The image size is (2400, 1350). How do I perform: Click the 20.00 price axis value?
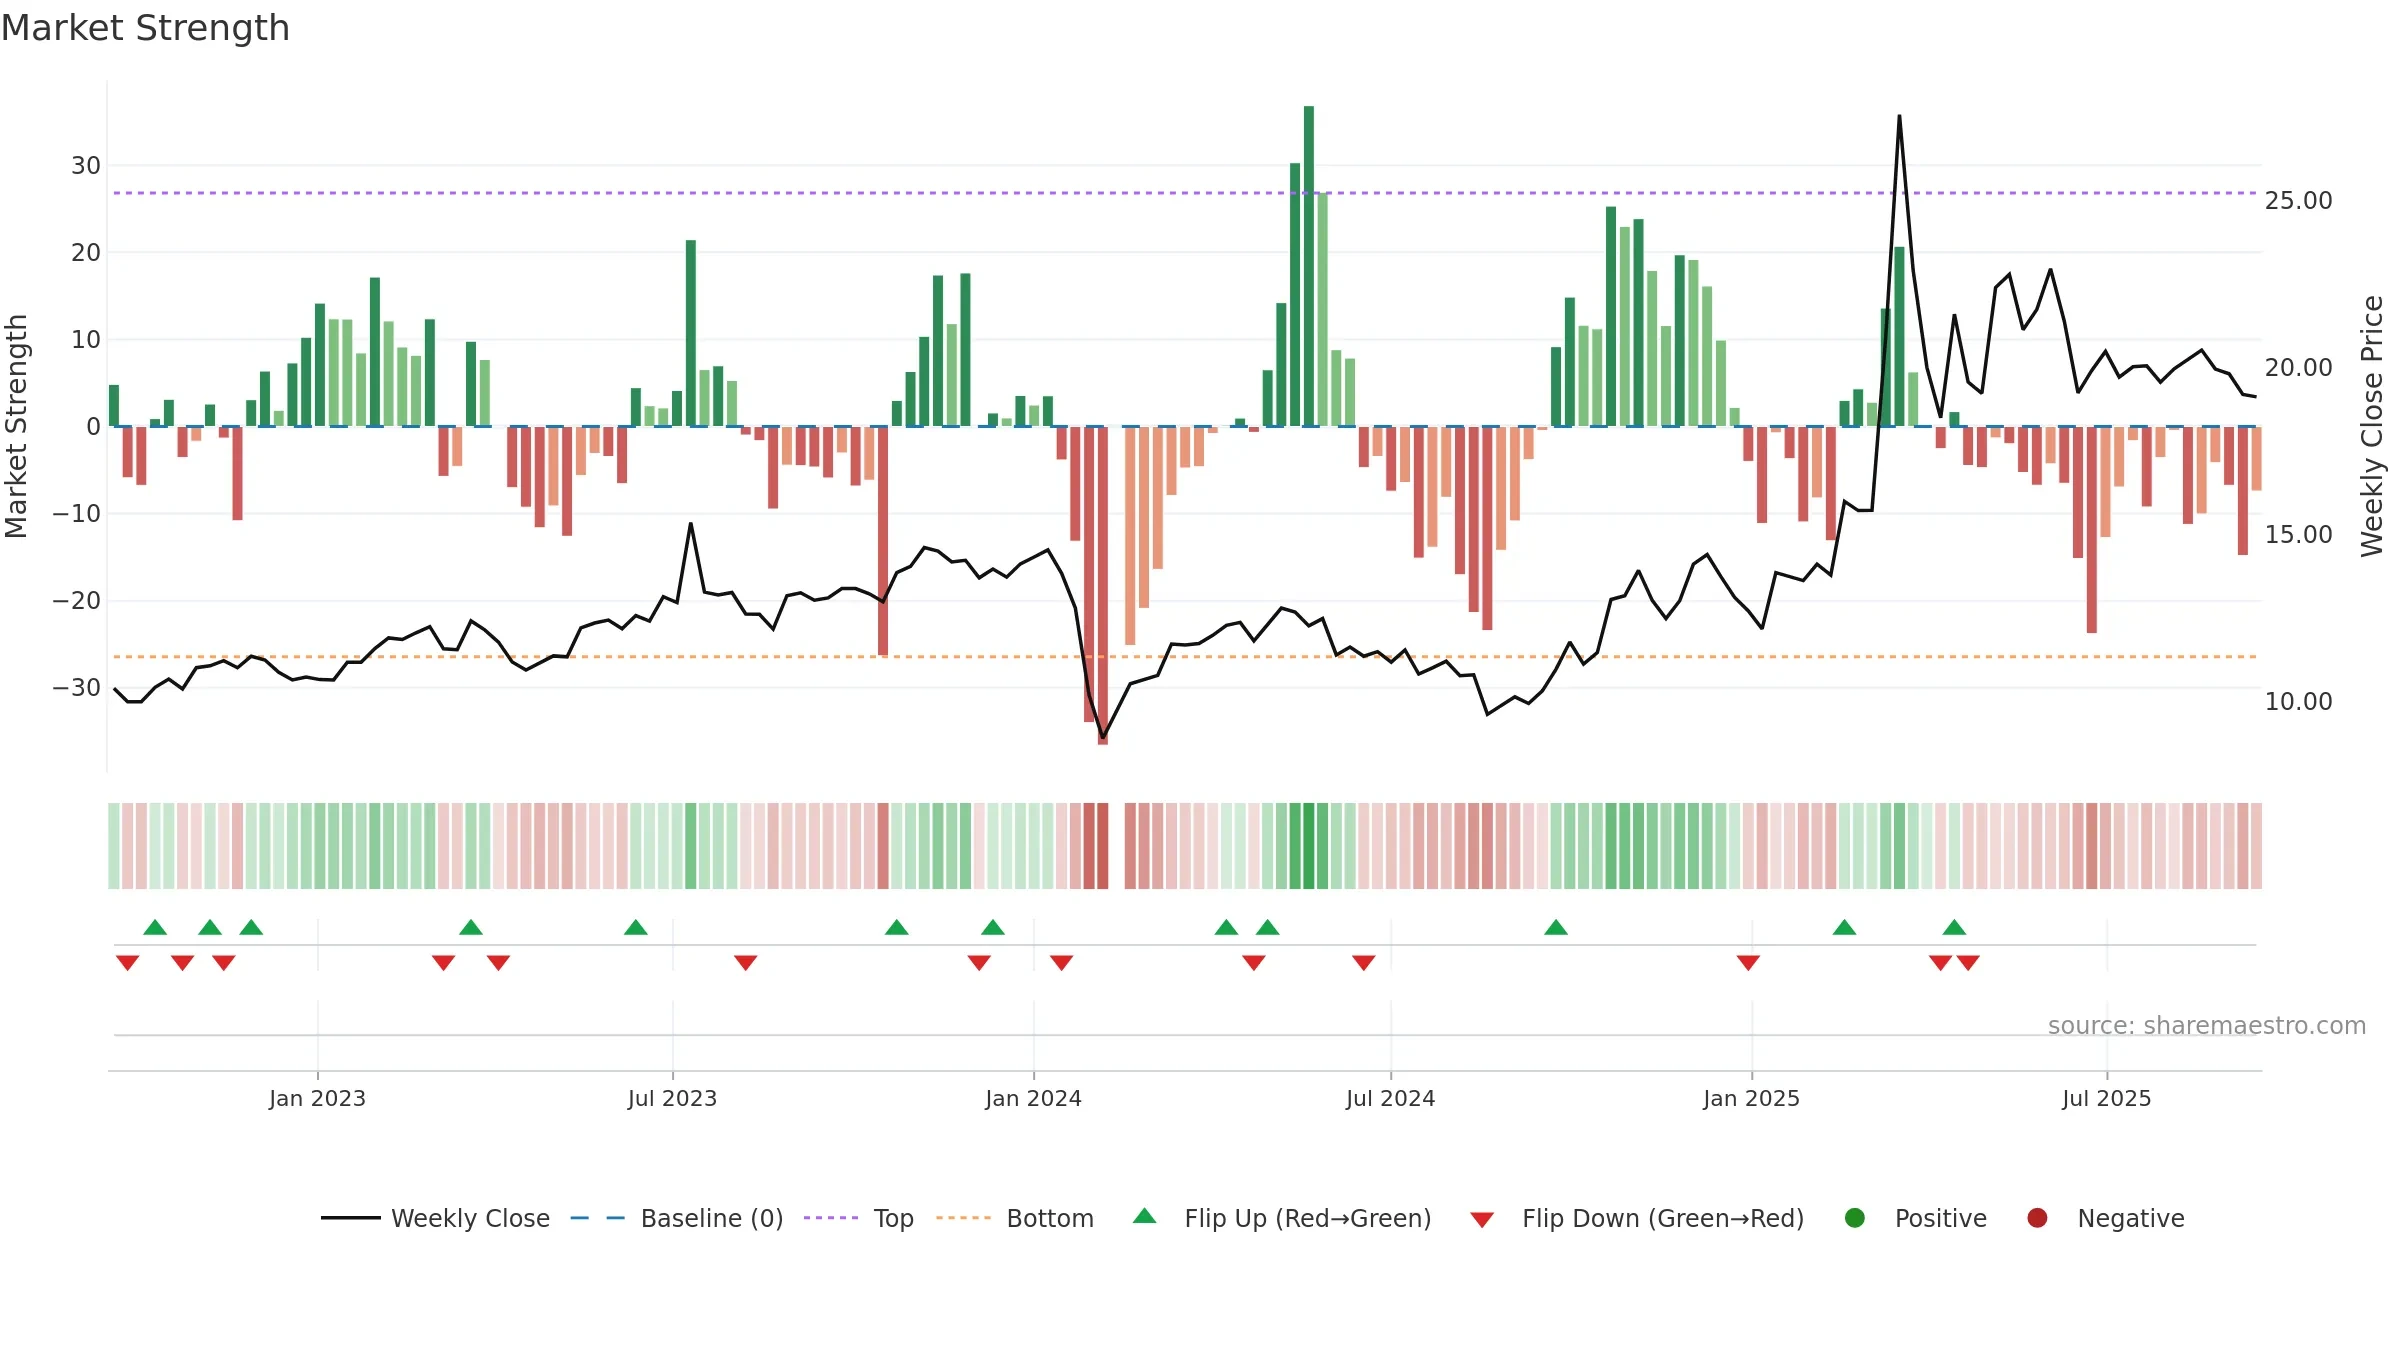2298,368
